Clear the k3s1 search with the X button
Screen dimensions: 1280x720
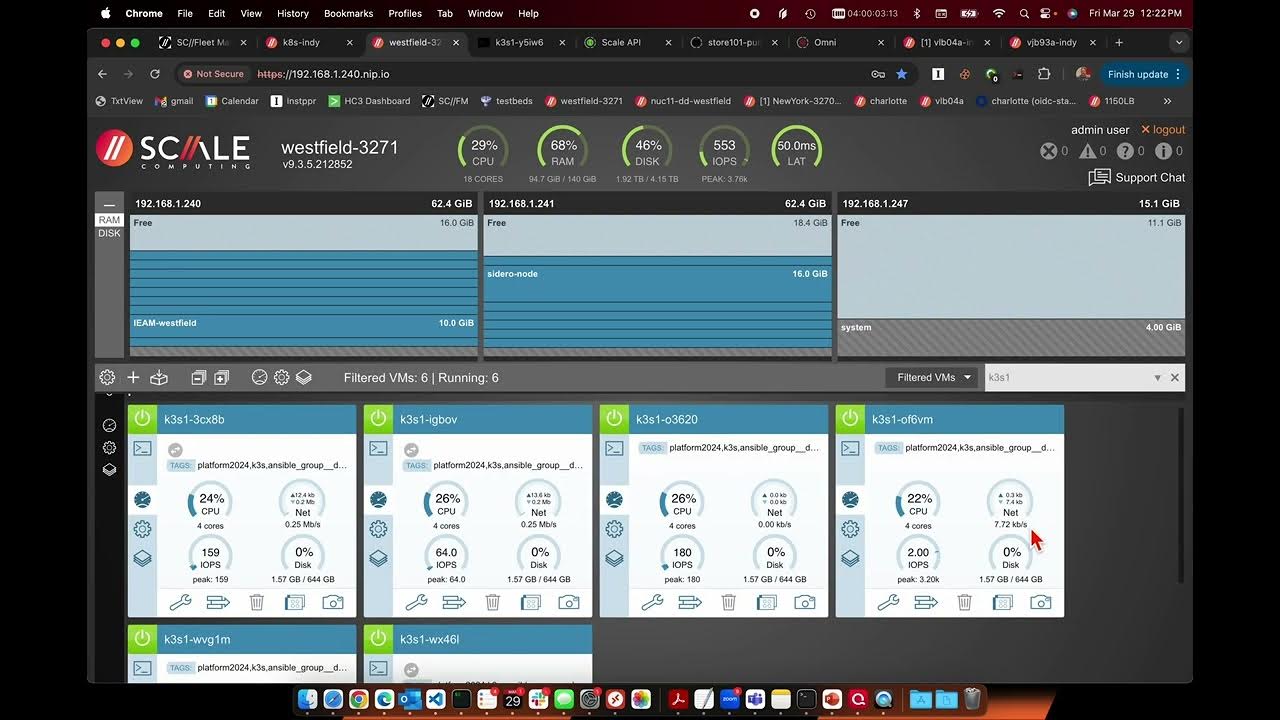(1175, 378)
